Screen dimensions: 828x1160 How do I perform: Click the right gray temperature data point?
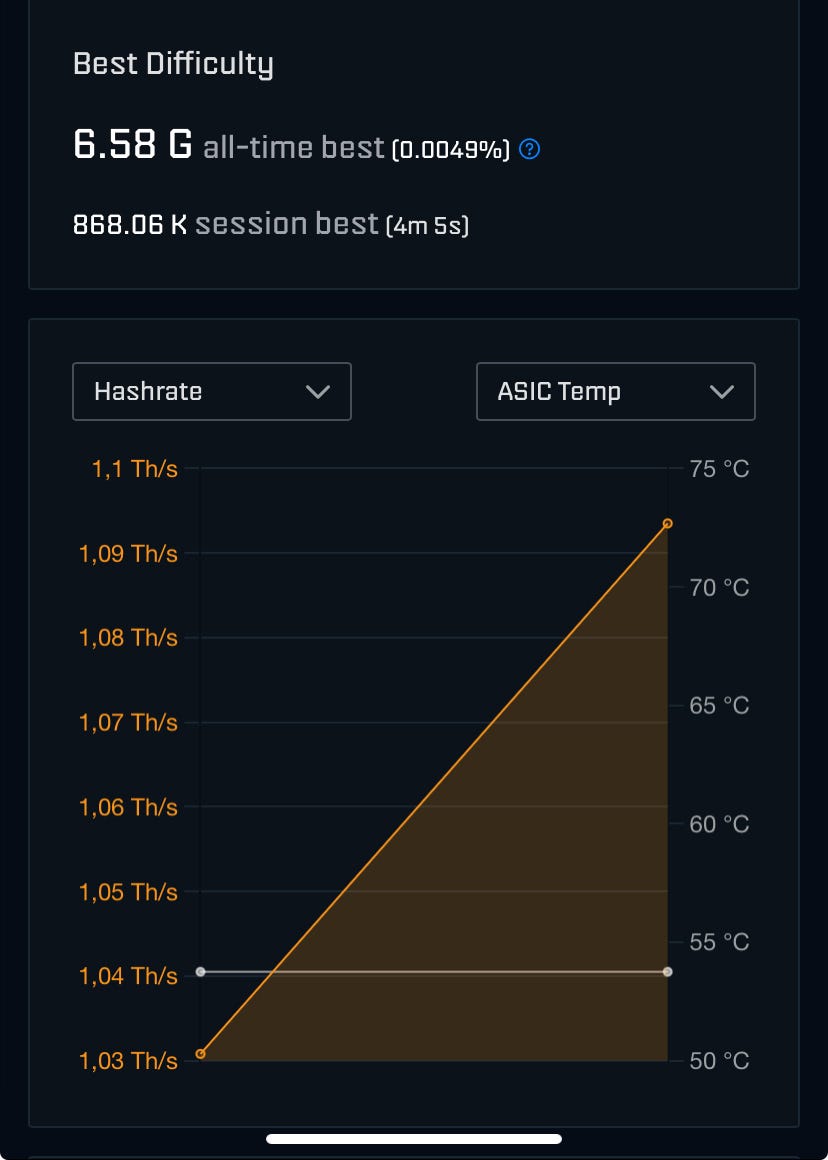click(667, 971)
